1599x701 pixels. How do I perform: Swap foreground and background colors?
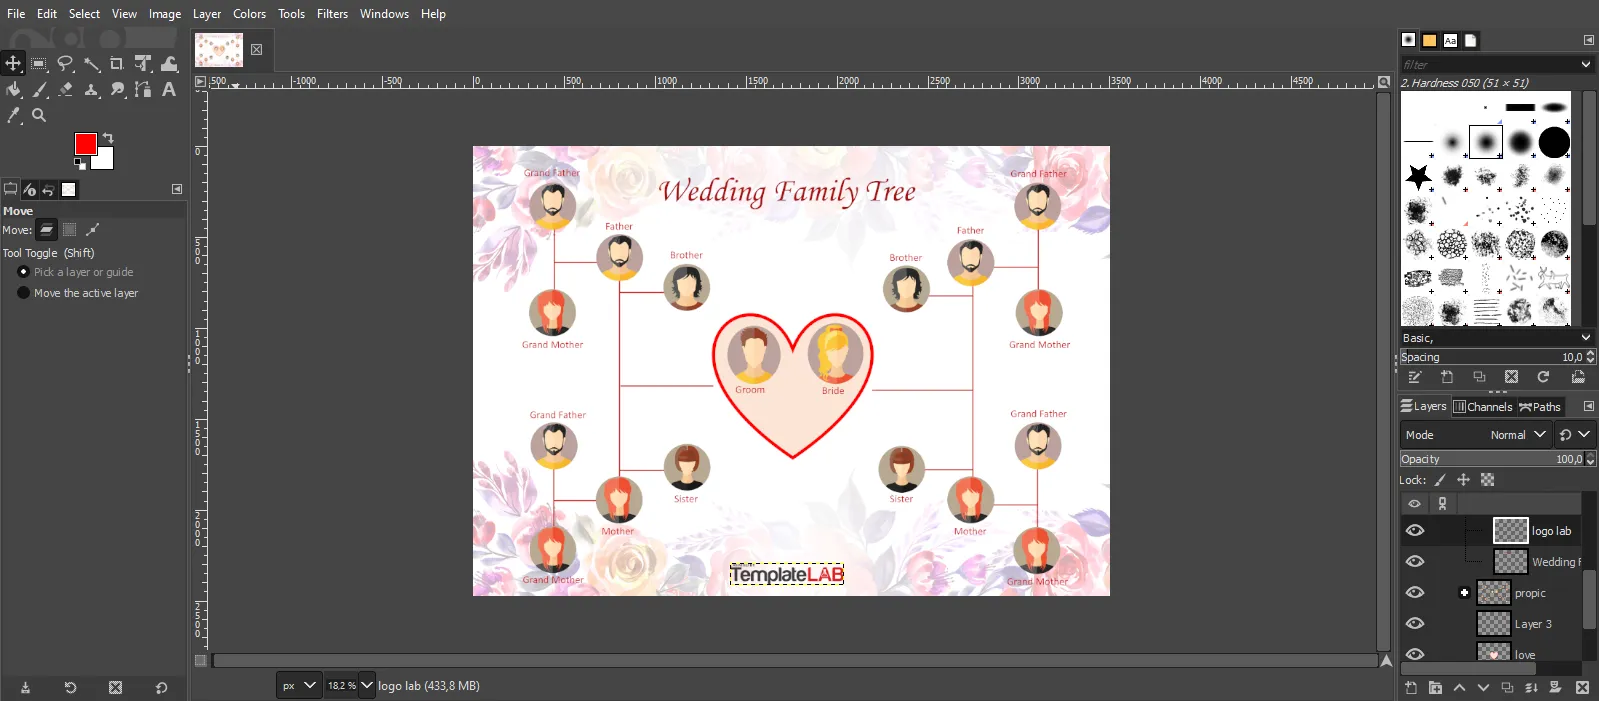coord(108,138)
